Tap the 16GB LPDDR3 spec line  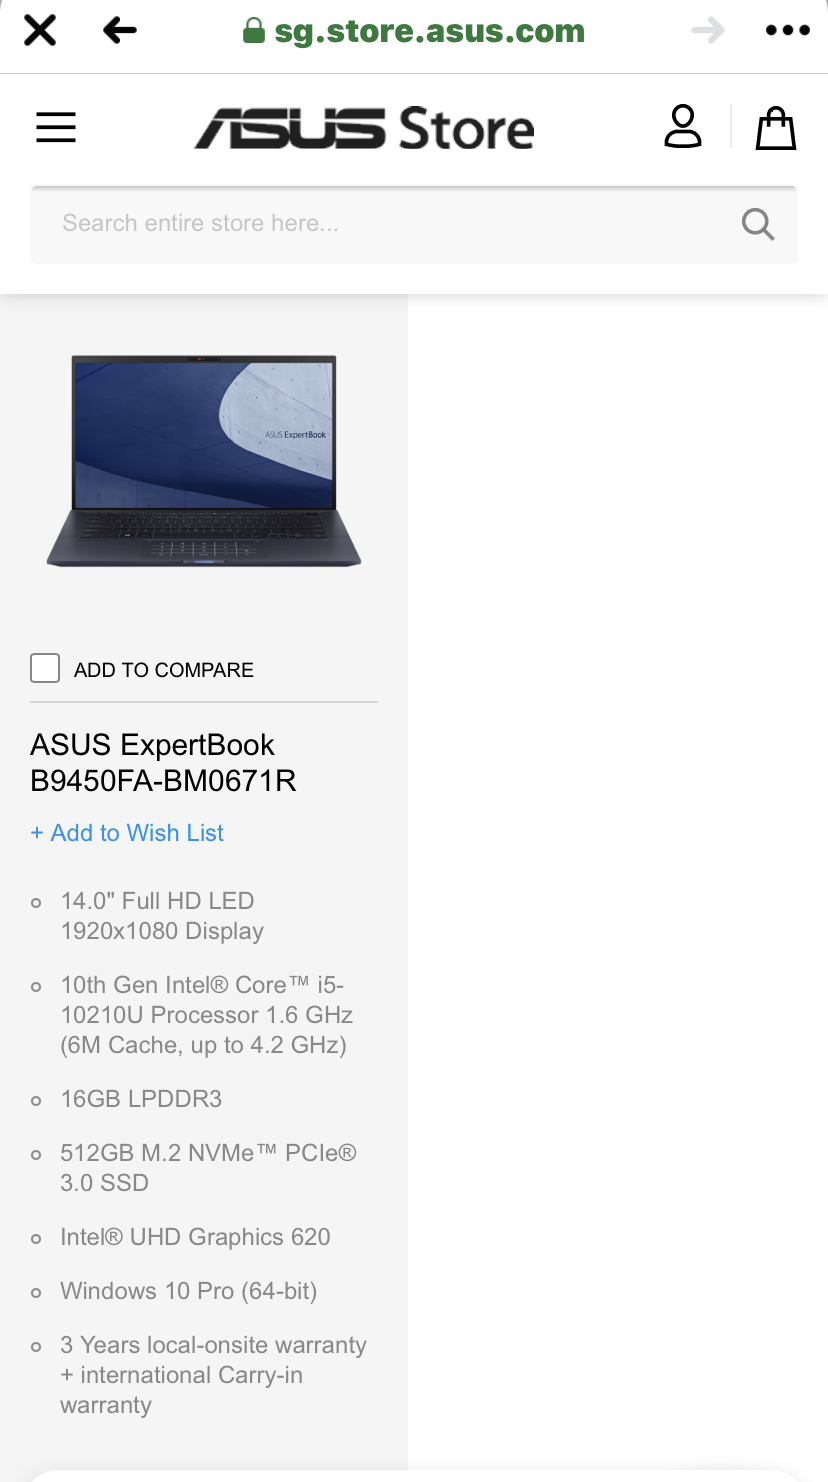[141, 1099]
